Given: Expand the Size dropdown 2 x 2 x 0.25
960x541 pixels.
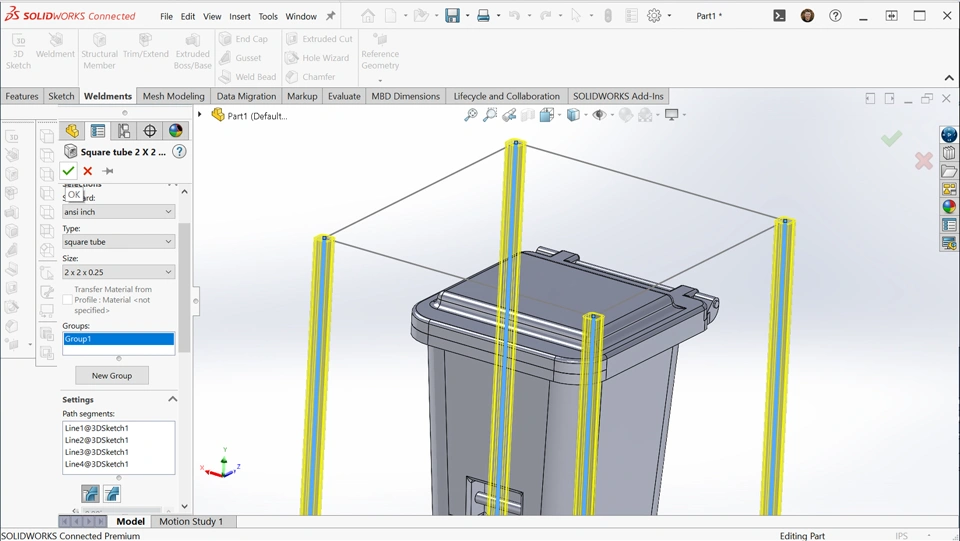Looking at the screenshot, I should tap(118, 272).
